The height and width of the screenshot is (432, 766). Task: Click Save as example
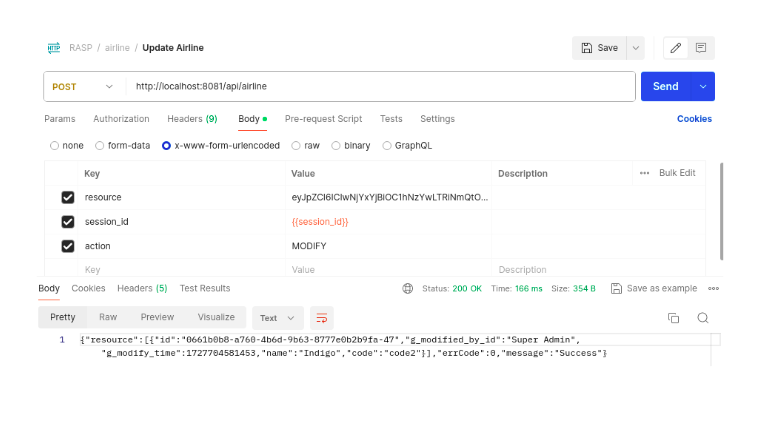coord(661,288)
